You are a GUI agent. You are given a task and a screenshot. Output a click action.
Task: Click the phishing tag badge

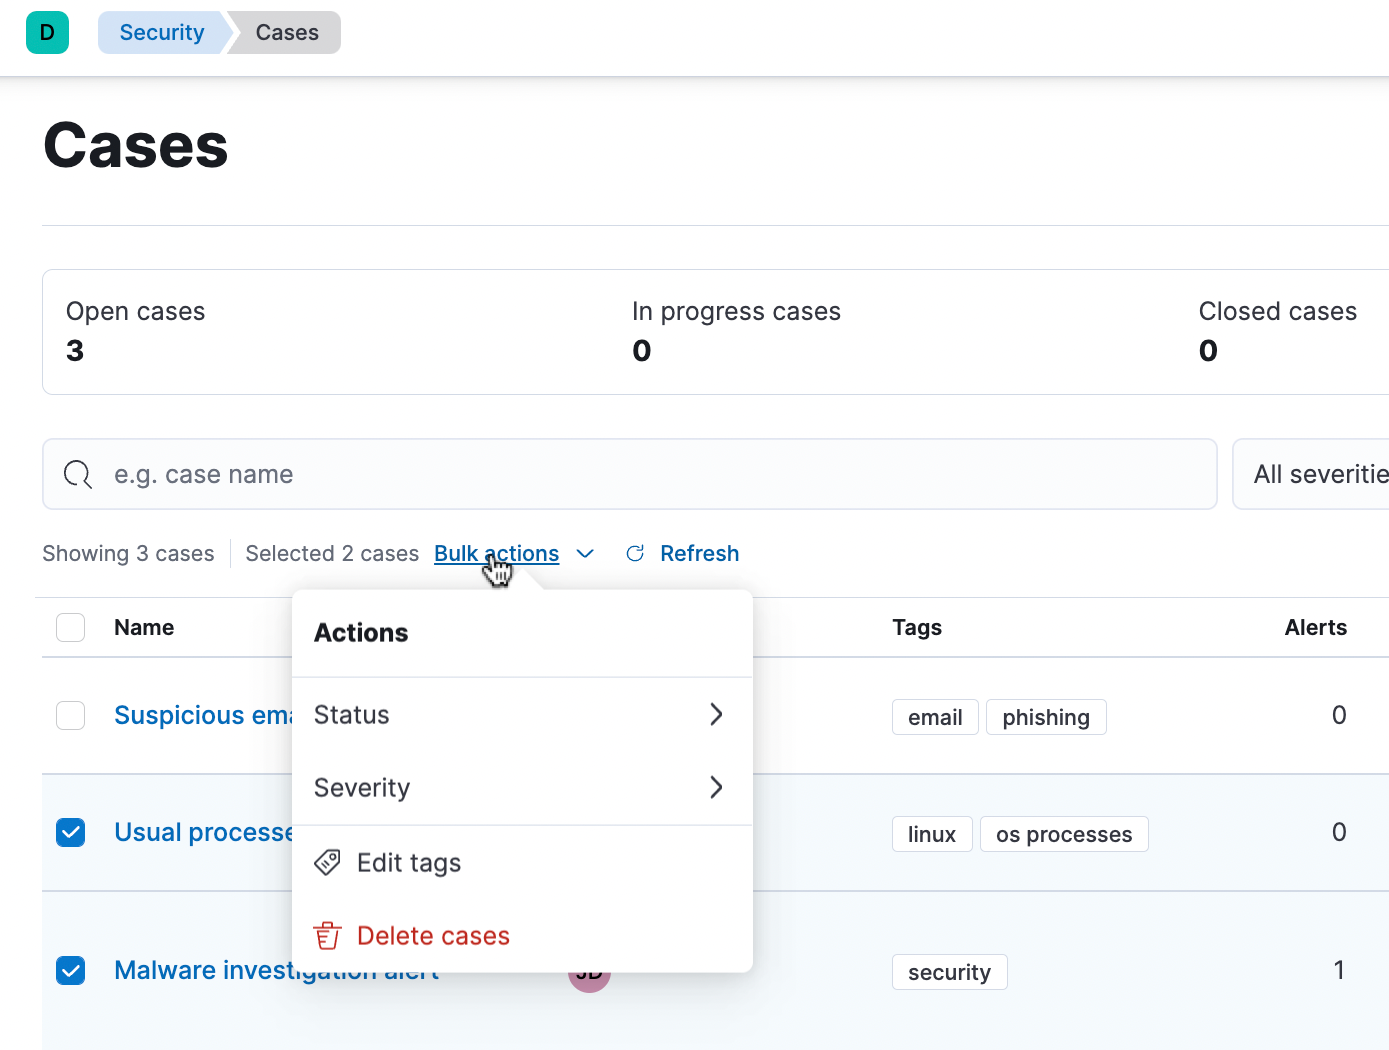[1046, 717]
